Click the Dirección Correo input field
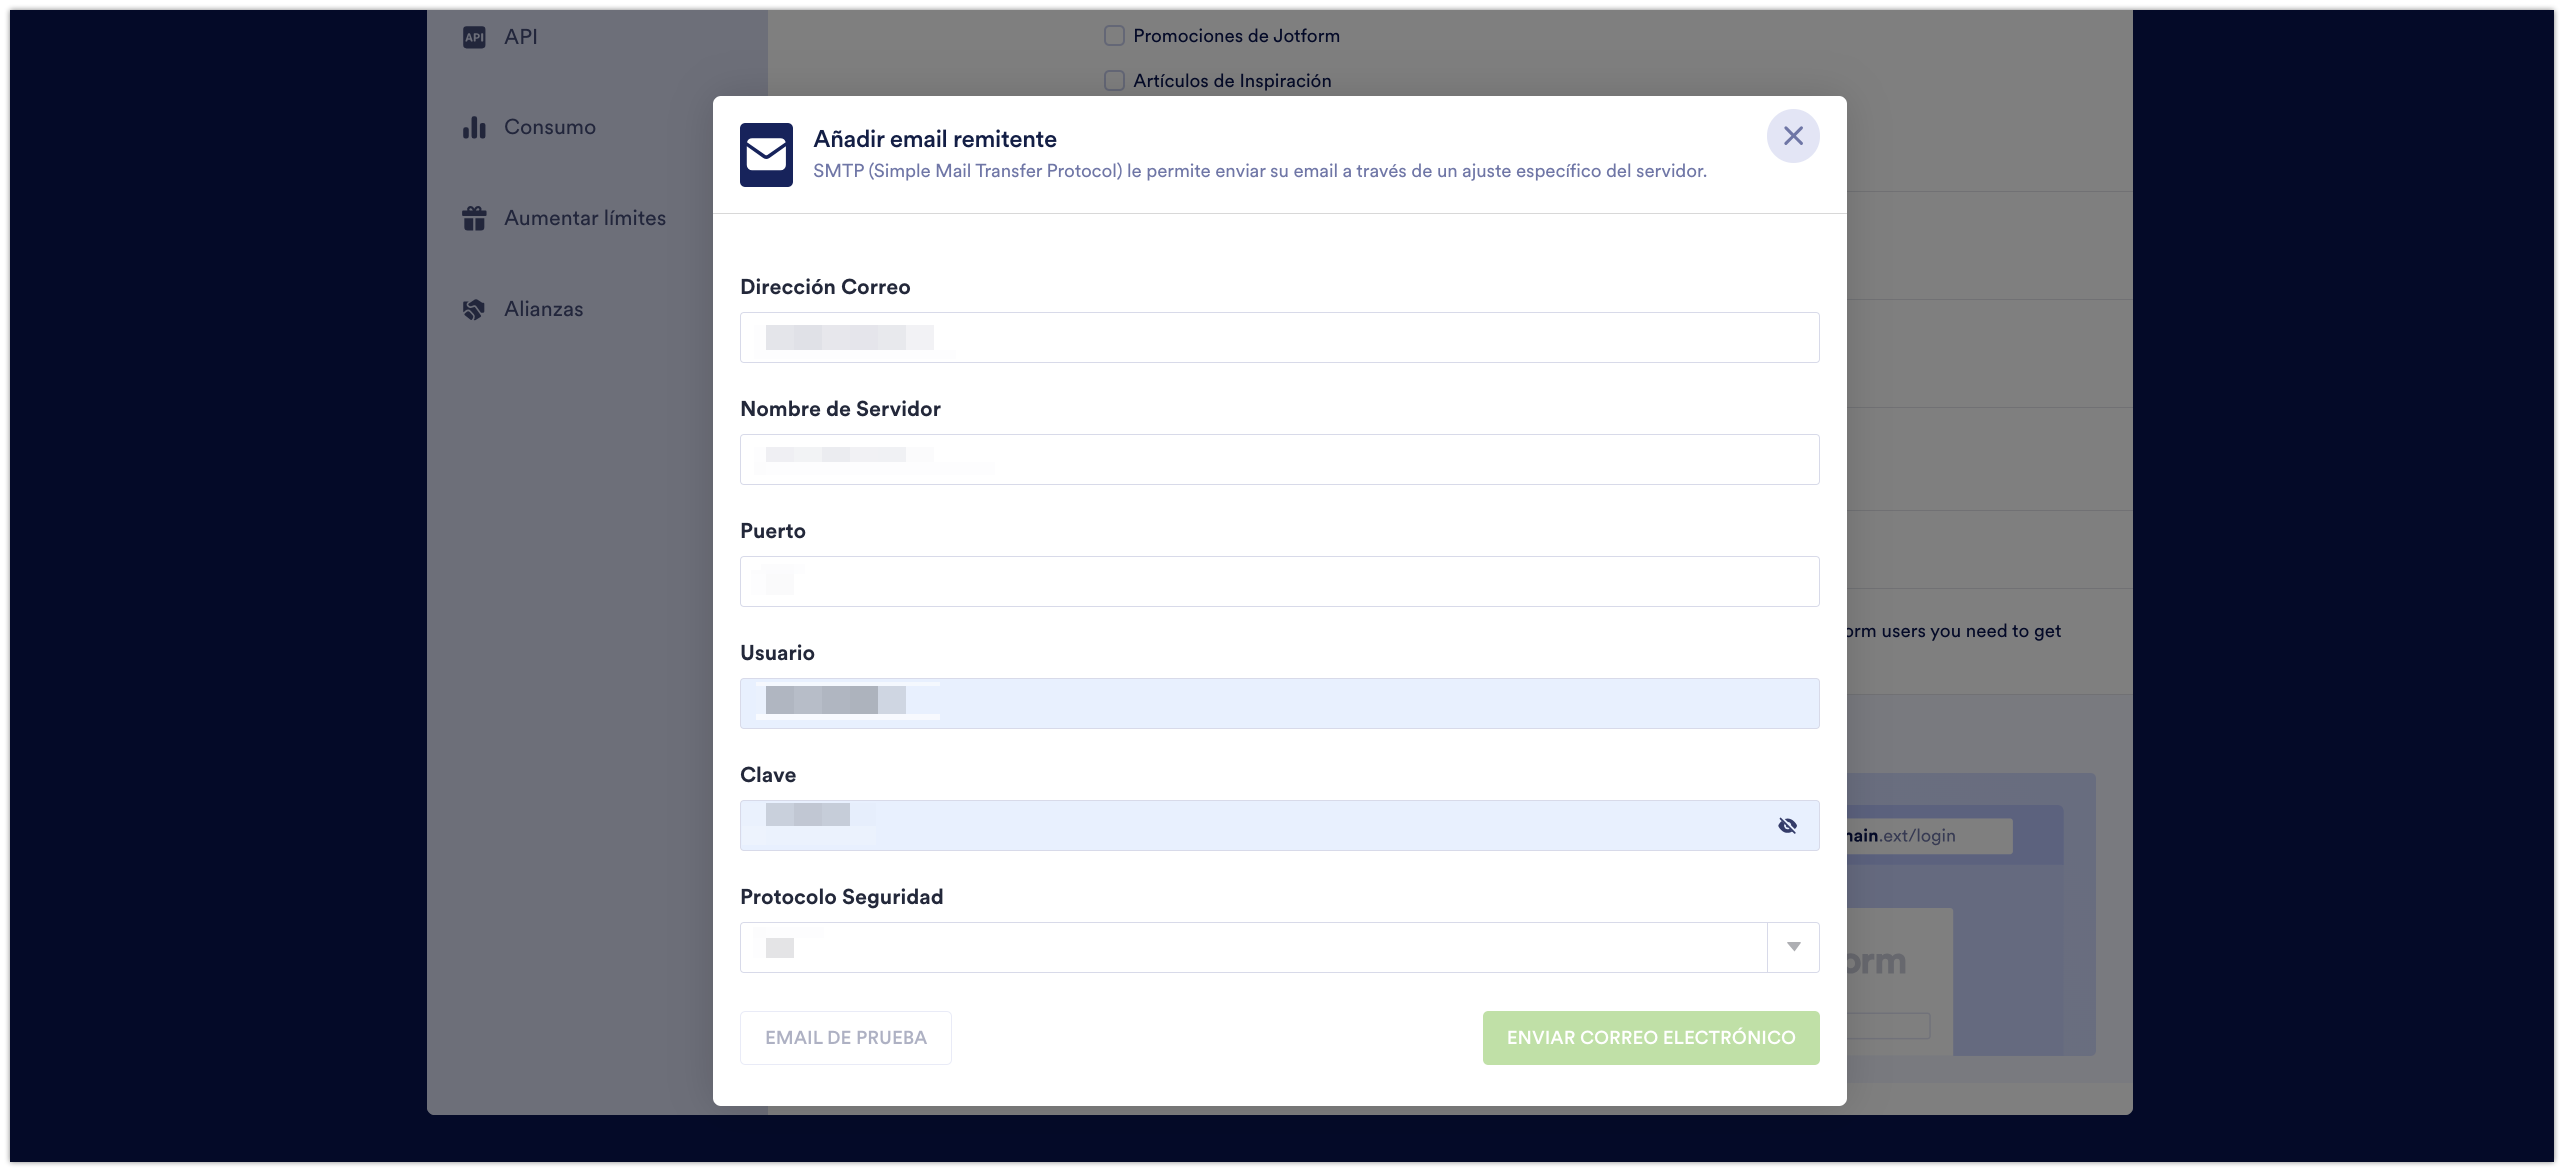Viewport: 2564px width, 1172px height. [1278, 338]
